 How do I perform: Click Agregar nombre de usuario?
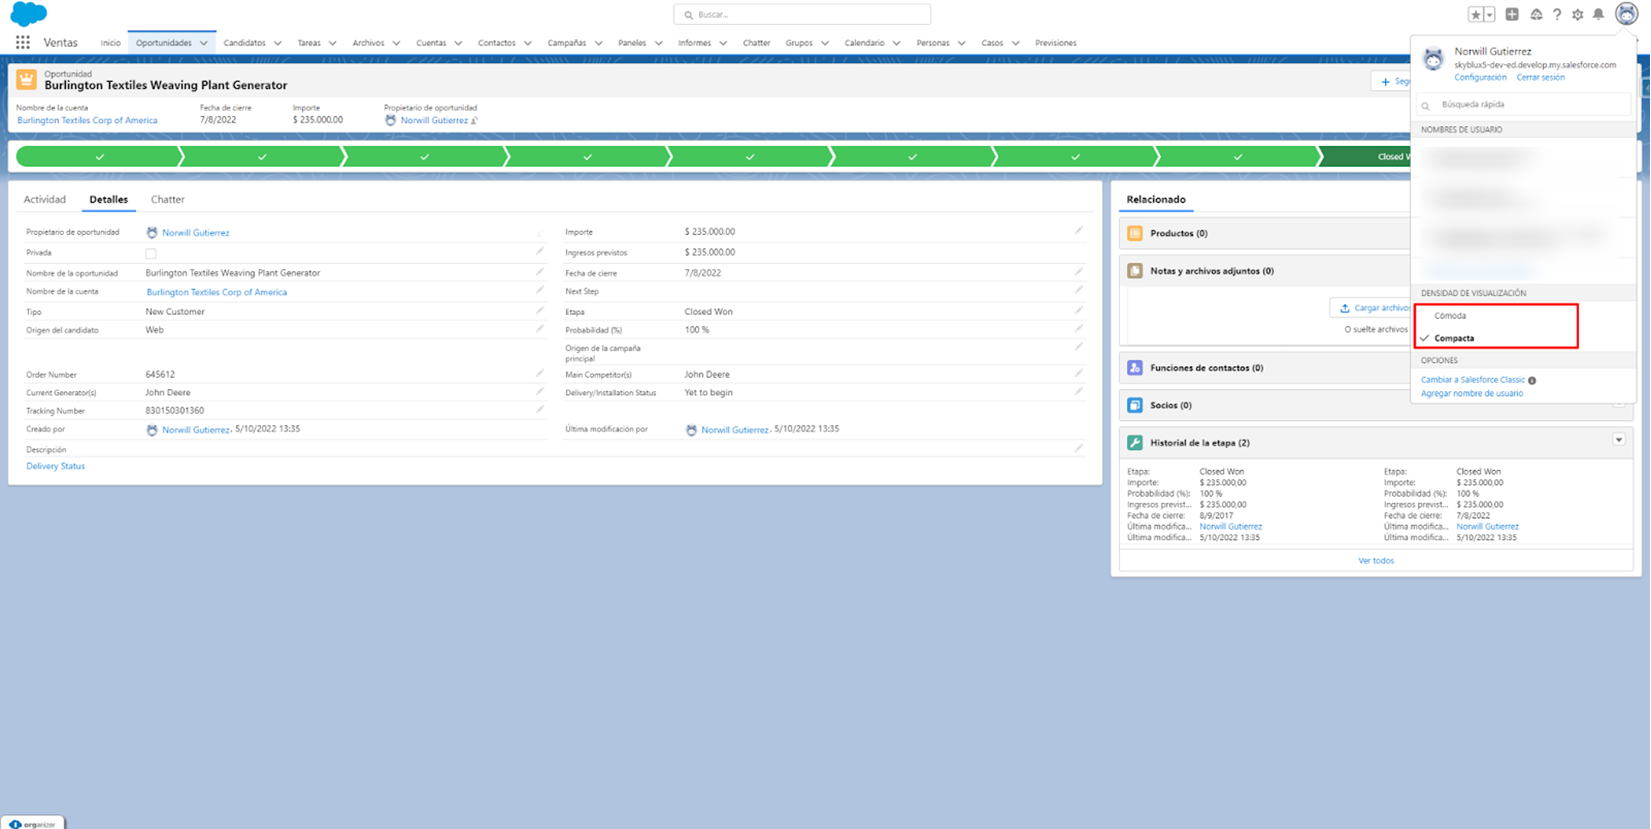(x=1472, y=393)
